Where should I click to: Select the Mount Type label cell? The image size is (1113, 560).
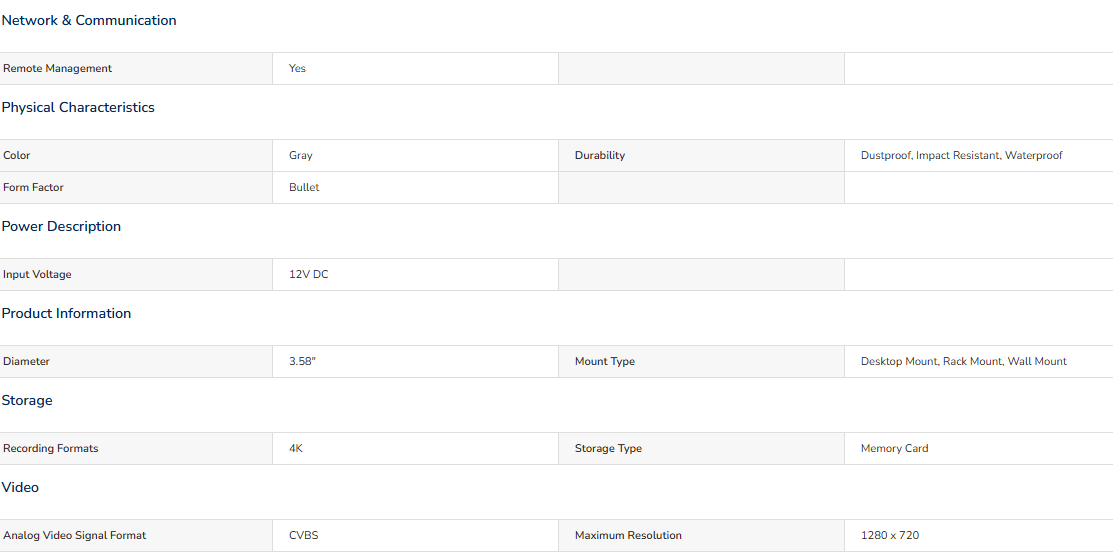[x=701, y=362]
